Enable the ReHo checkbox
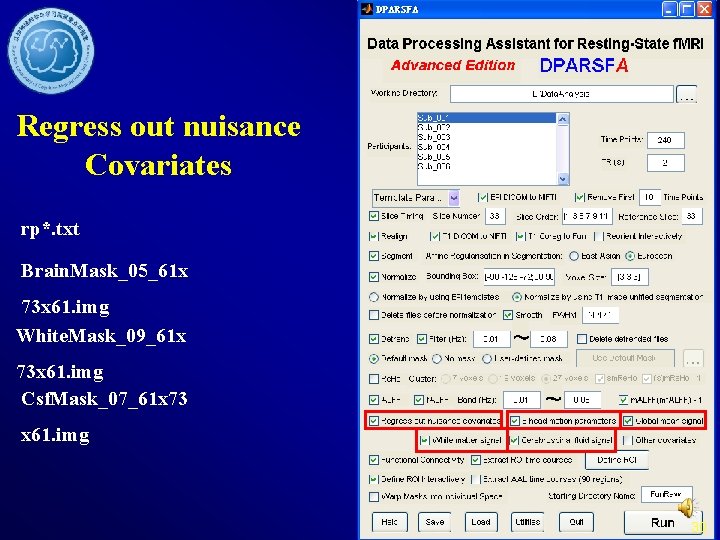The height and width of the screenshot is (540, 720). tap(374, 379)
